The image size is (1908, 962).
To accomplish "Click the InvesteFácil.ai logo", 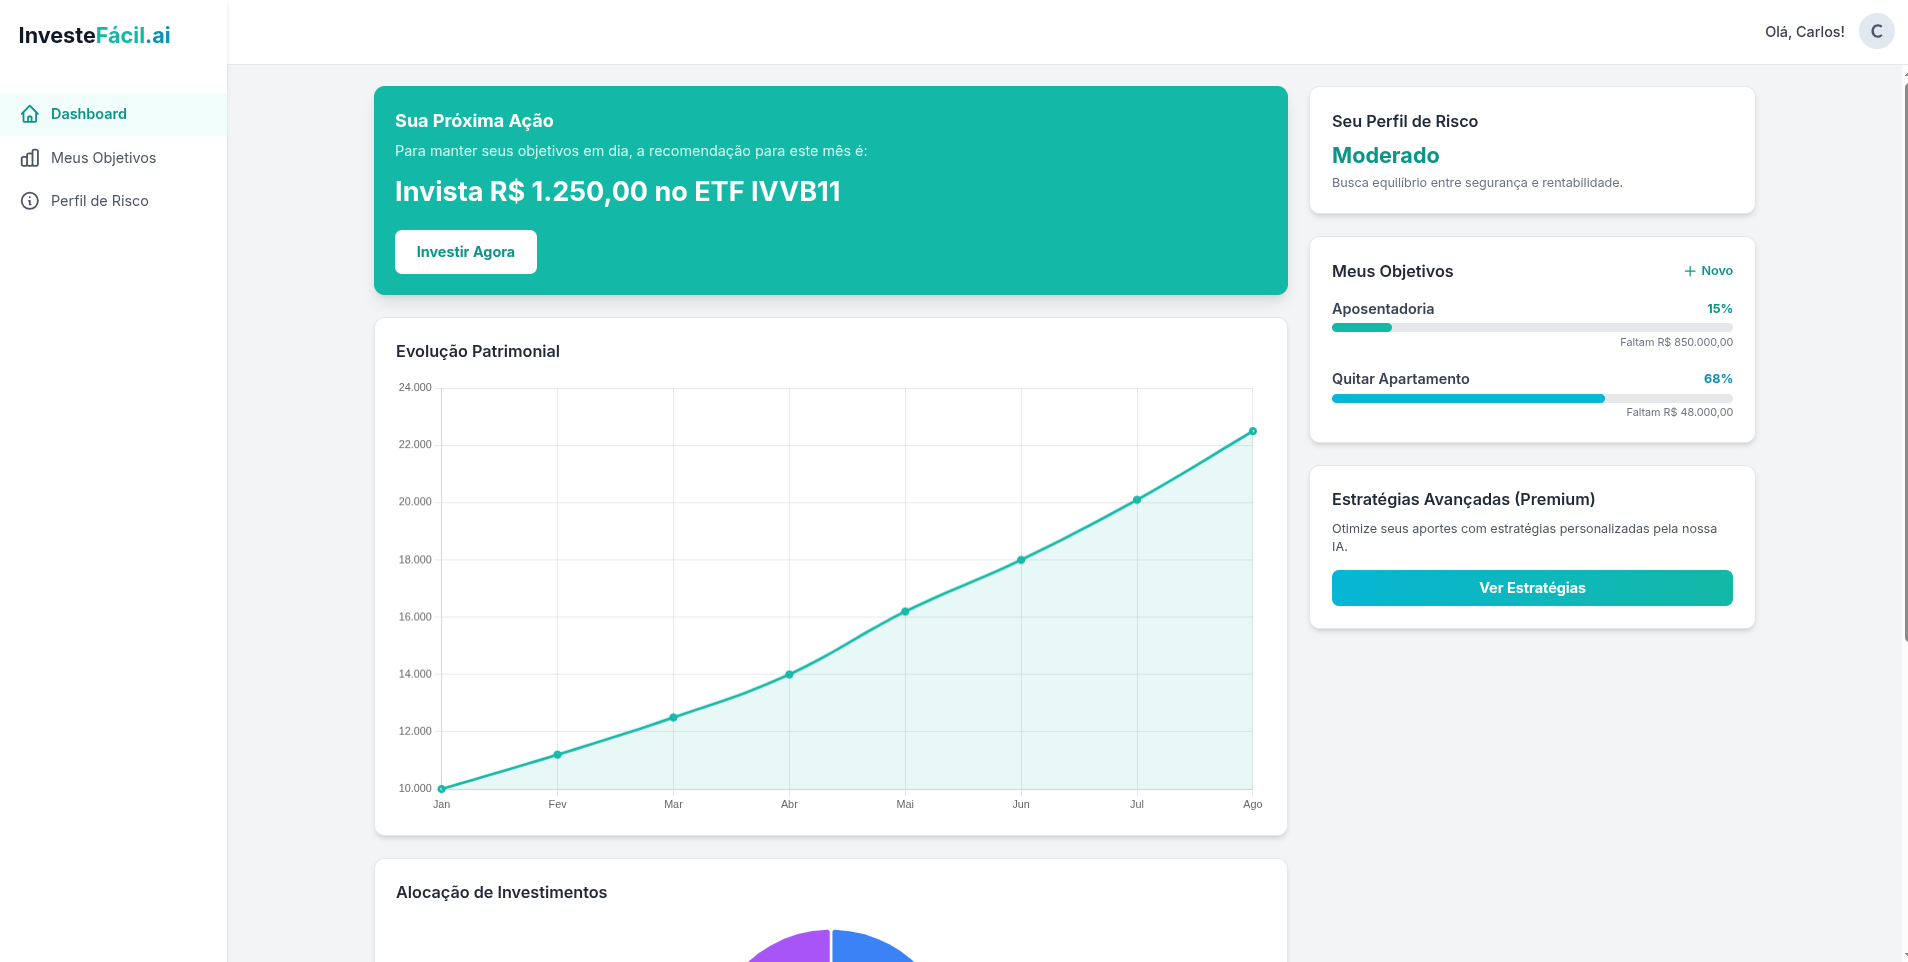I will [x=95, y=36].
